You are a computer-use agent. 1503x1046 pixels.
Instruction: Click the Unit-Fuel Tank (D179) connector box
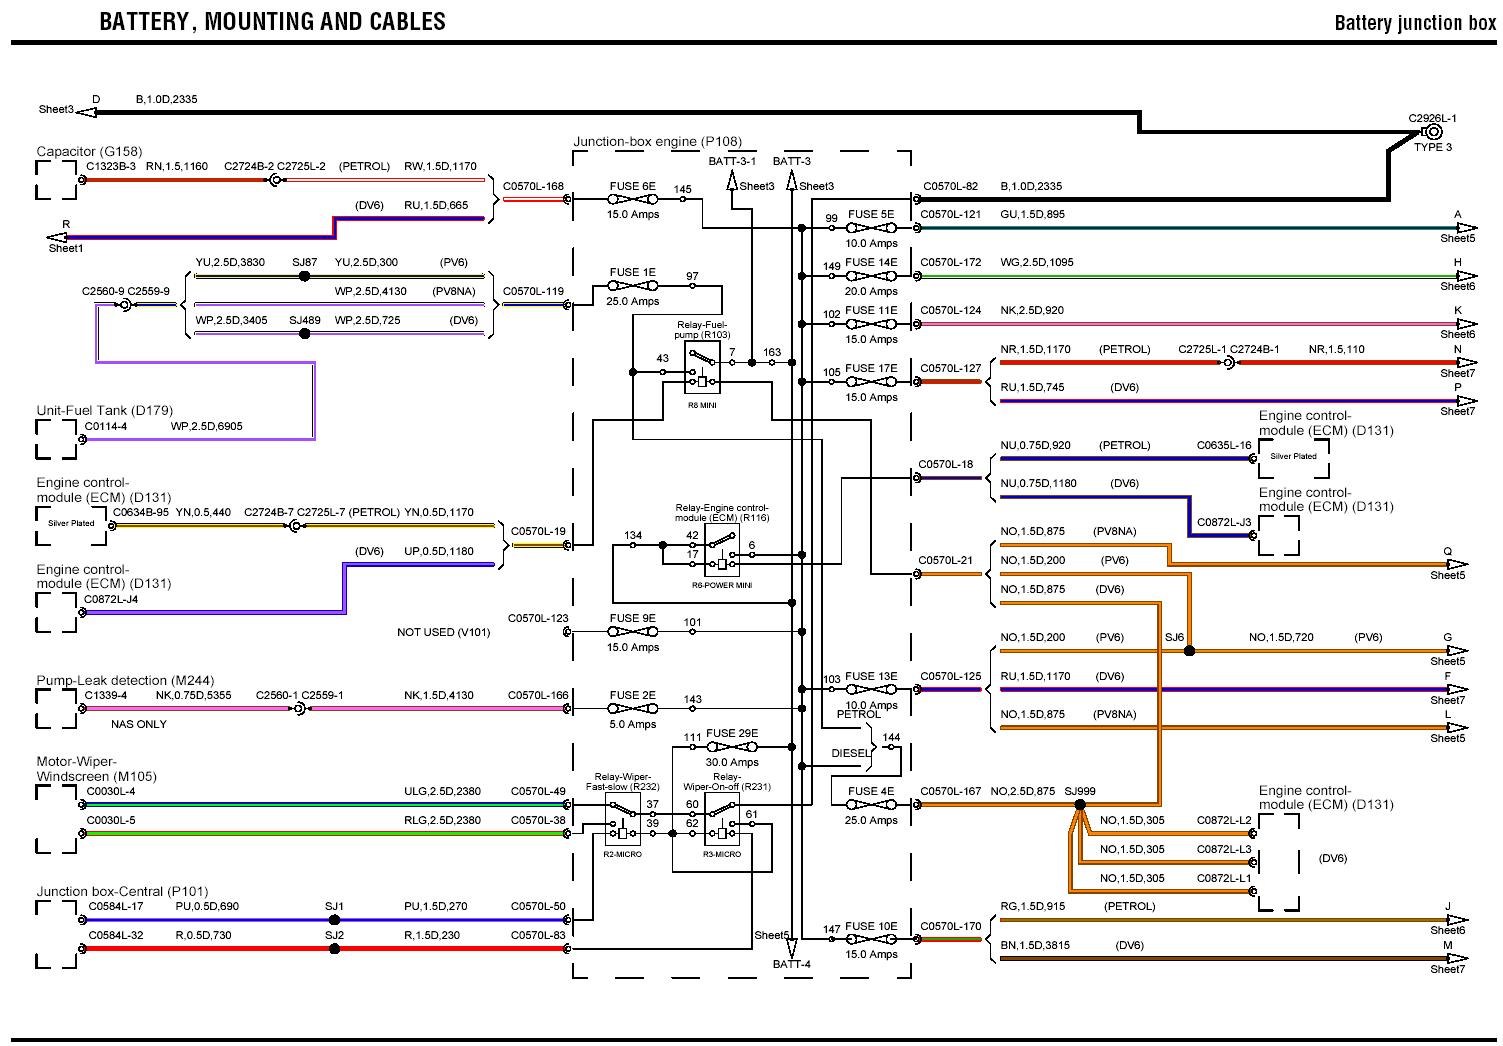57,439
